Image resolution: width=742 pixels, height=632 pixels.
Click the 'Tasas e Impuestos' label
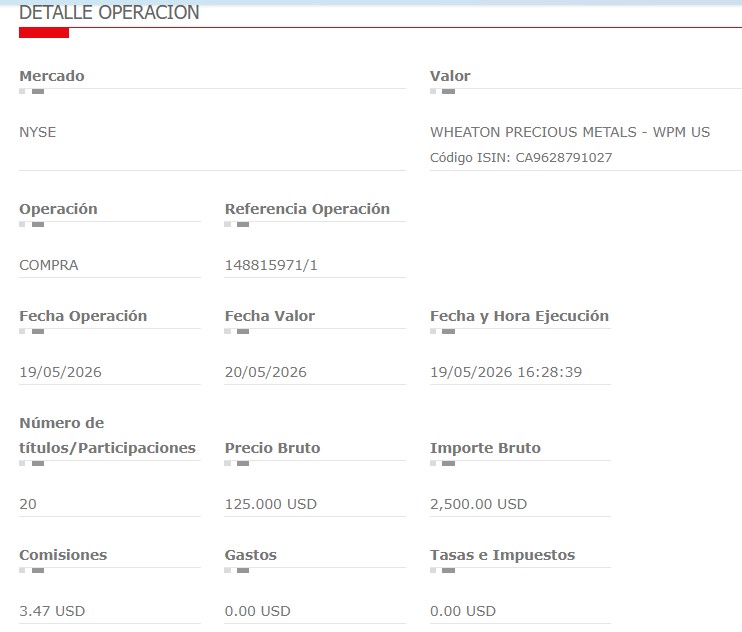[502, 554]
